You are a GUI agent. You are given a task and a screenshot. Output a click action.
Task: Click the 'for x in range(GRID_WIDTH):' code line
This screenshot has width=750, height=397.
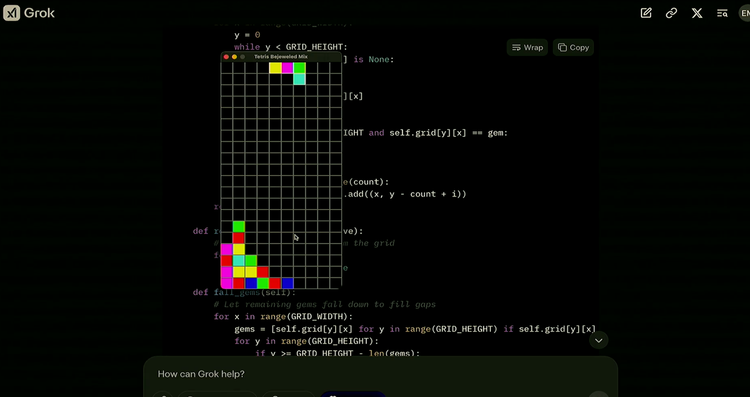(x=283, y=317)
